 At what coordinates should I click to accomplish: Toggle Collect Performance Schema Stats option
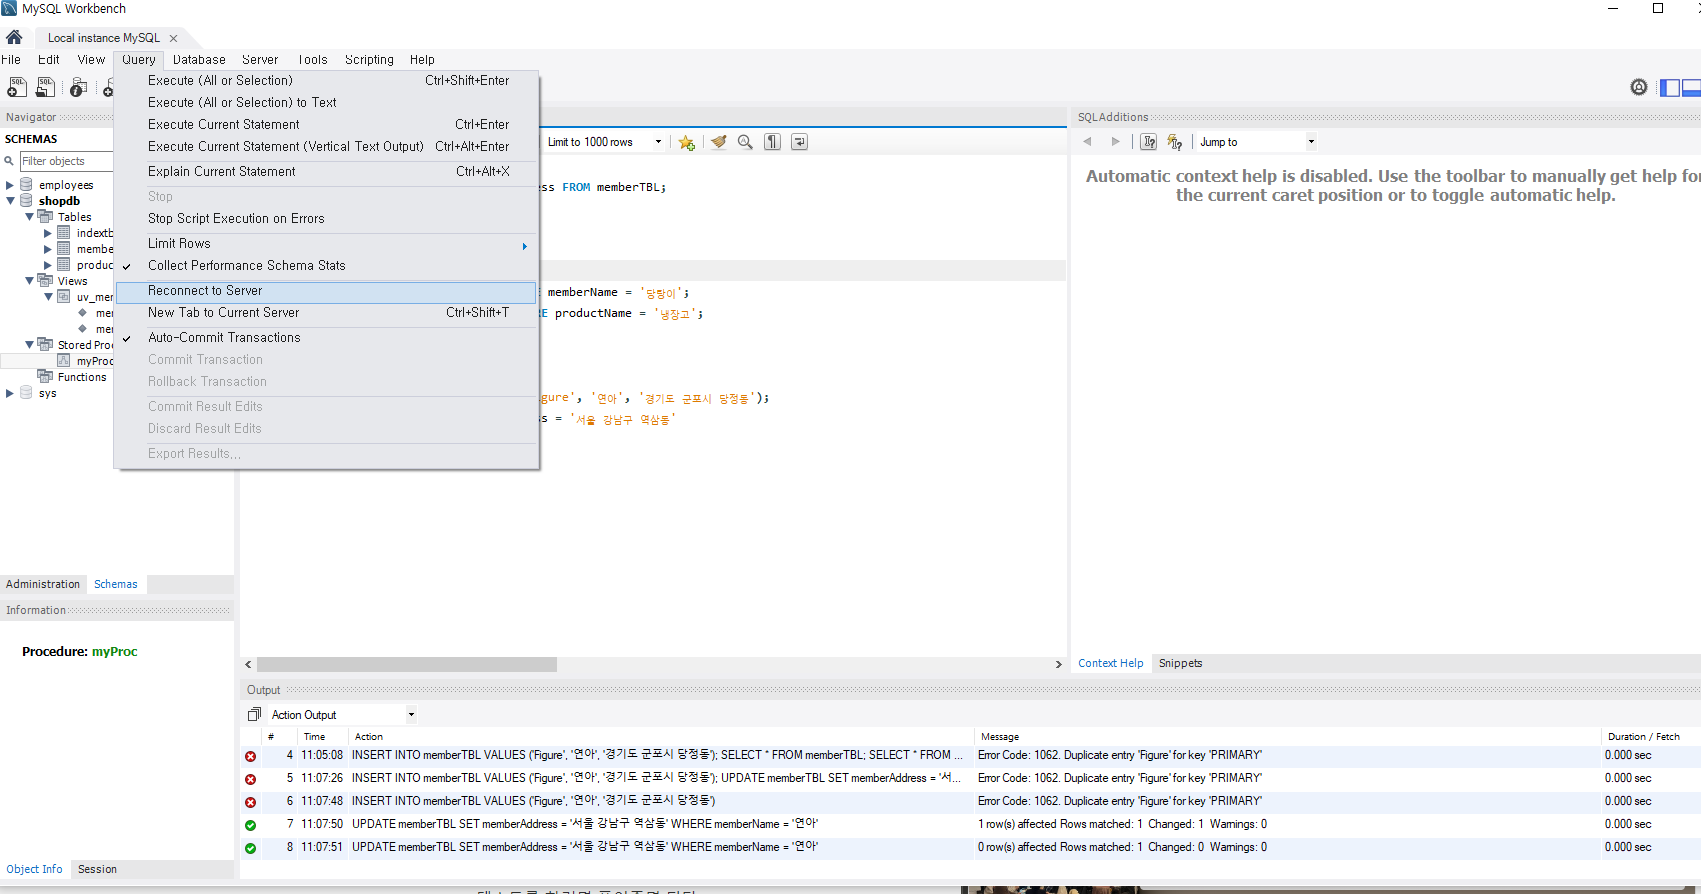326,266
